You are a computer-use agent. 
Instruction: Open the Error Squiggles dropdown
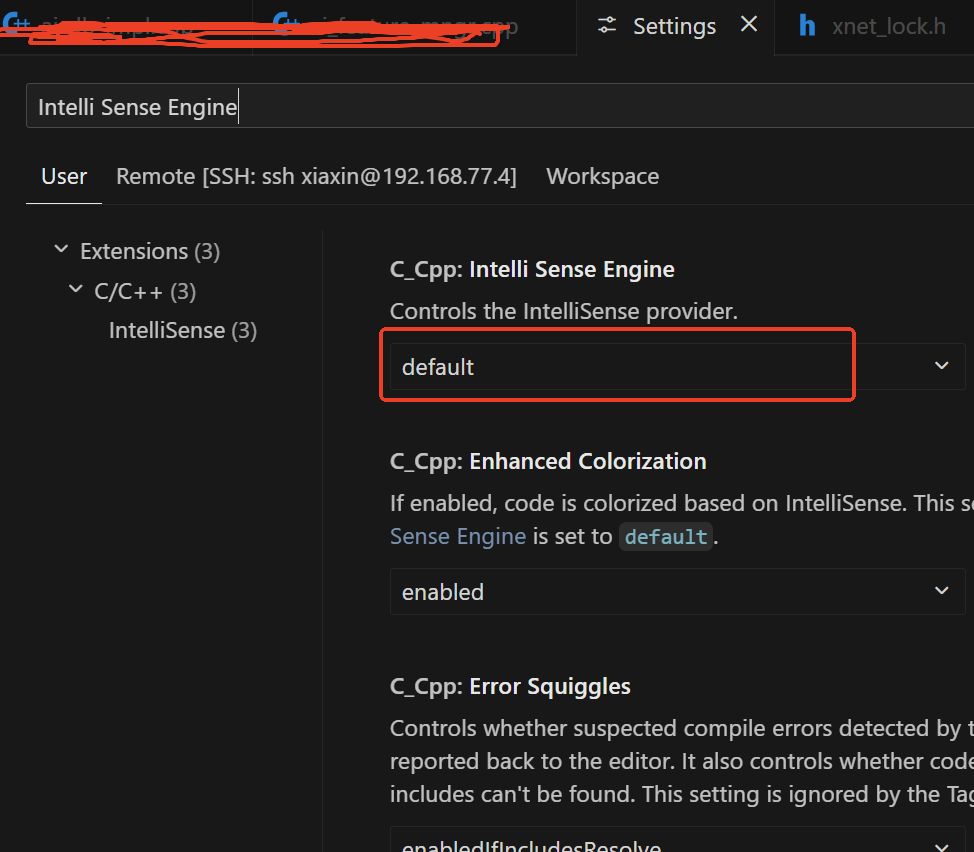pos(677,840)
